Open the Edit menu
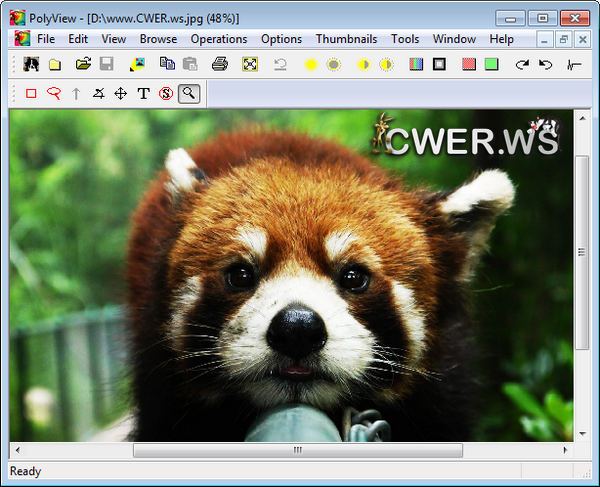Image resolution: width=600 pixels, height=487 pixels. coord(78,39)
